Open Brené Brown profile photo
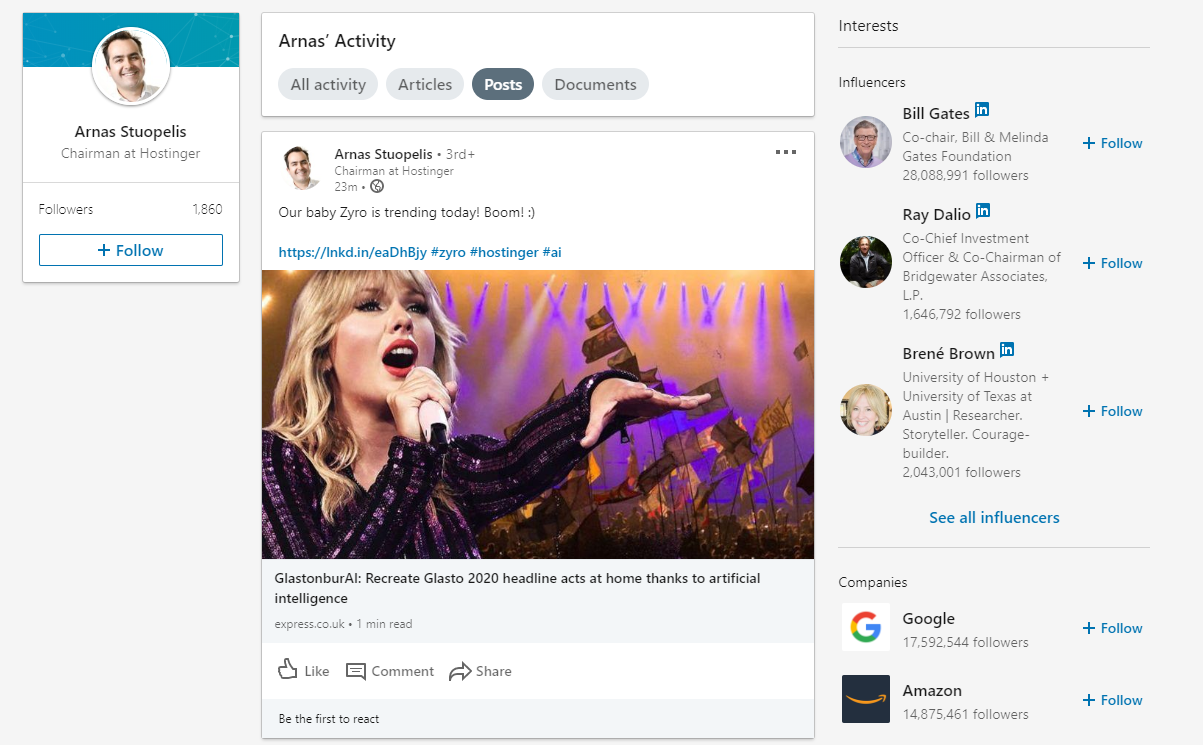This screenshot has height=745, width=1203. 866,410
